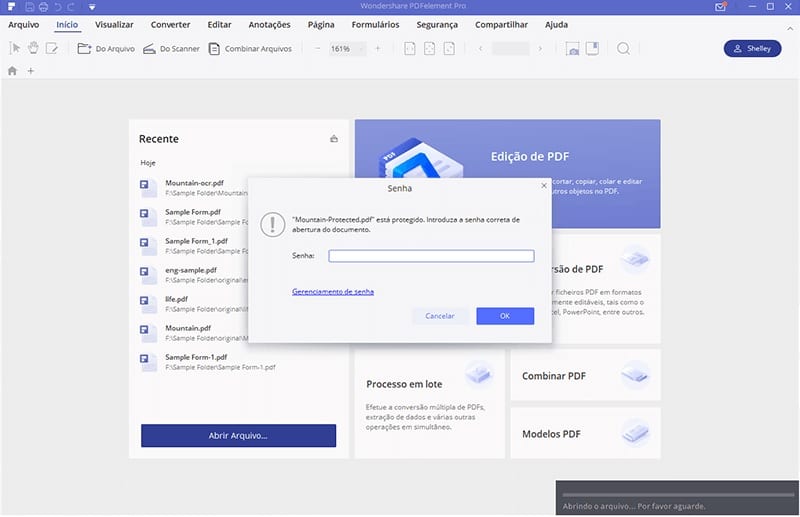Open the Arquivo menu
The height and width of the screenshot is (517, 800).
[23, 24]
